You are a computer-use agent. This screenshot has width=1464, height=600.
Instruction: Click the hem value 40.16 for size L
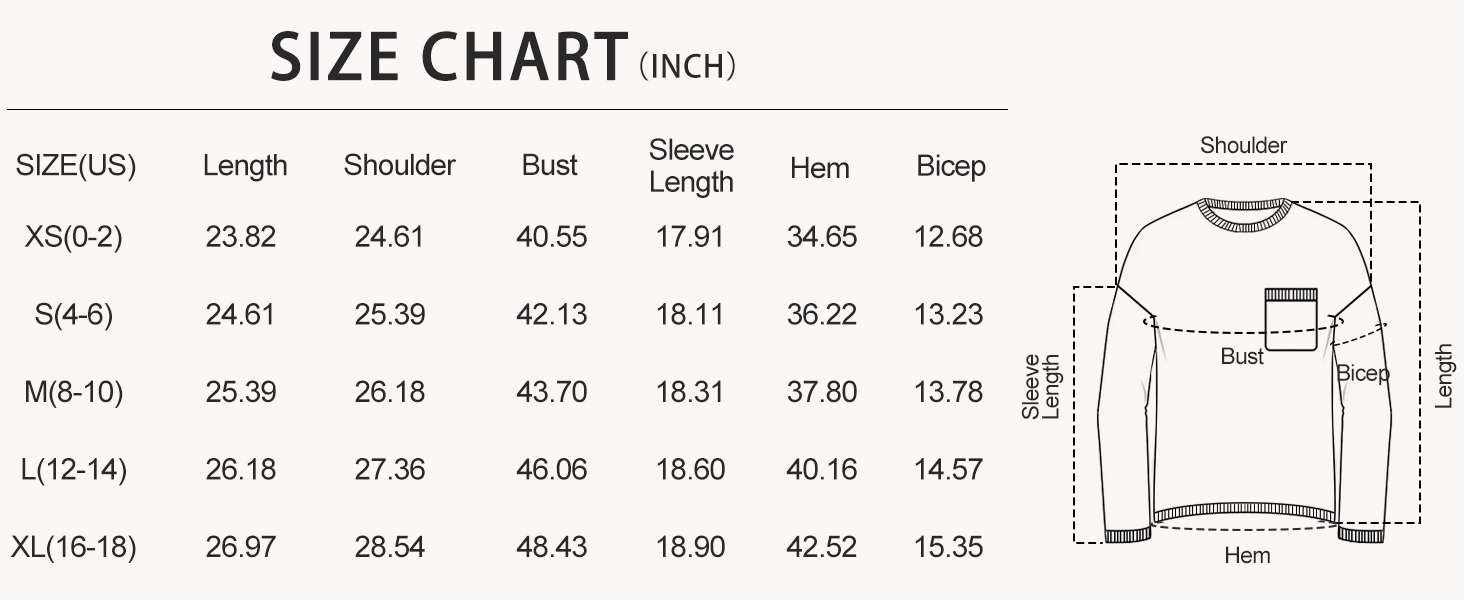pyautogui.click(x=821, y=470)
